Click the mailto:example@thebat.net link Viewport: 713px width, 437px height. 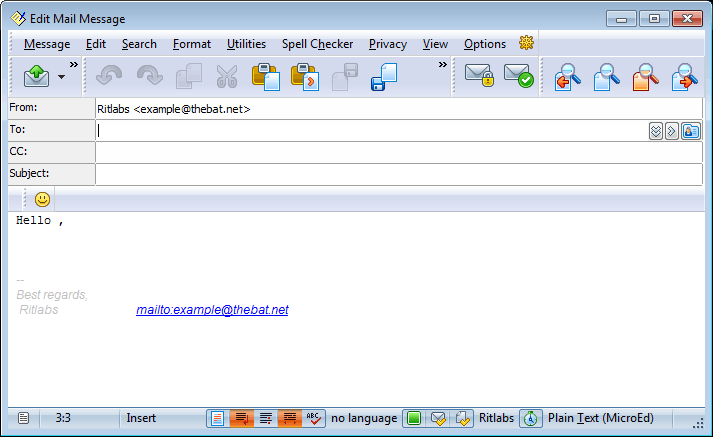tap(212, 310)
